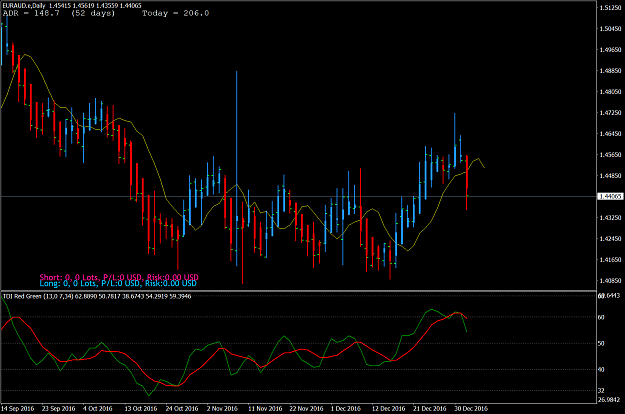
Task: Click the ADR = 148.7 readout
Action: [x=31, y=13]
